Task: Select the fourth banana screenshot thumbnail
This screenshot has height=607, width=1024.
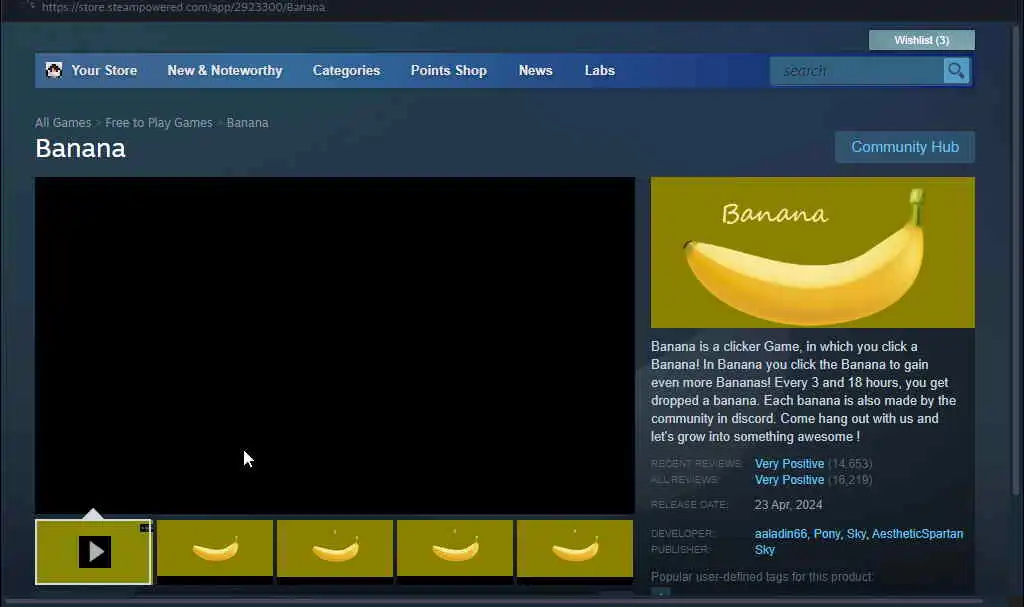Action: click(x=455, y=548)
